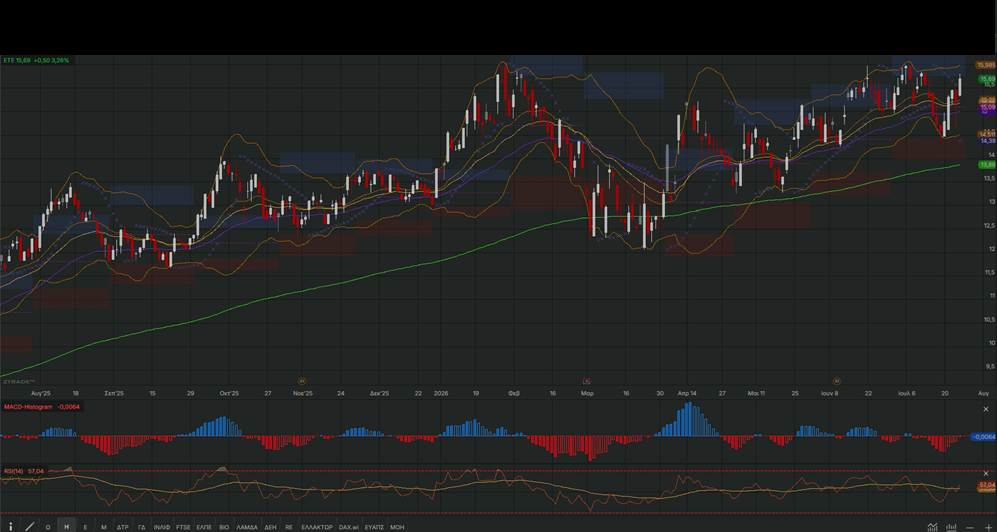Click the event marker icon near Νοε'25
This screenshot has height=532, width=997.
(x=301, y=381)
